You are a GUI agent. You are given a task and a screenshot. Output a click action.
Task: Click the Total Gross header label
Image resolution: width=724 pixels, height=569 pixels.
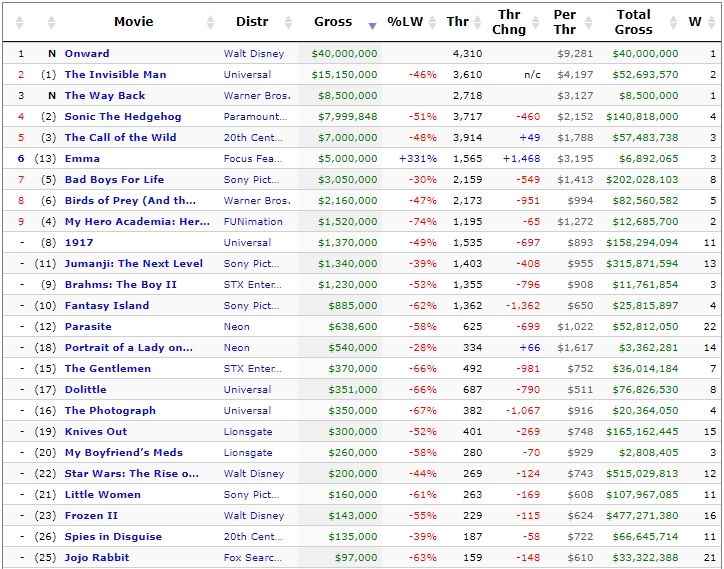(x=634, y=22)
